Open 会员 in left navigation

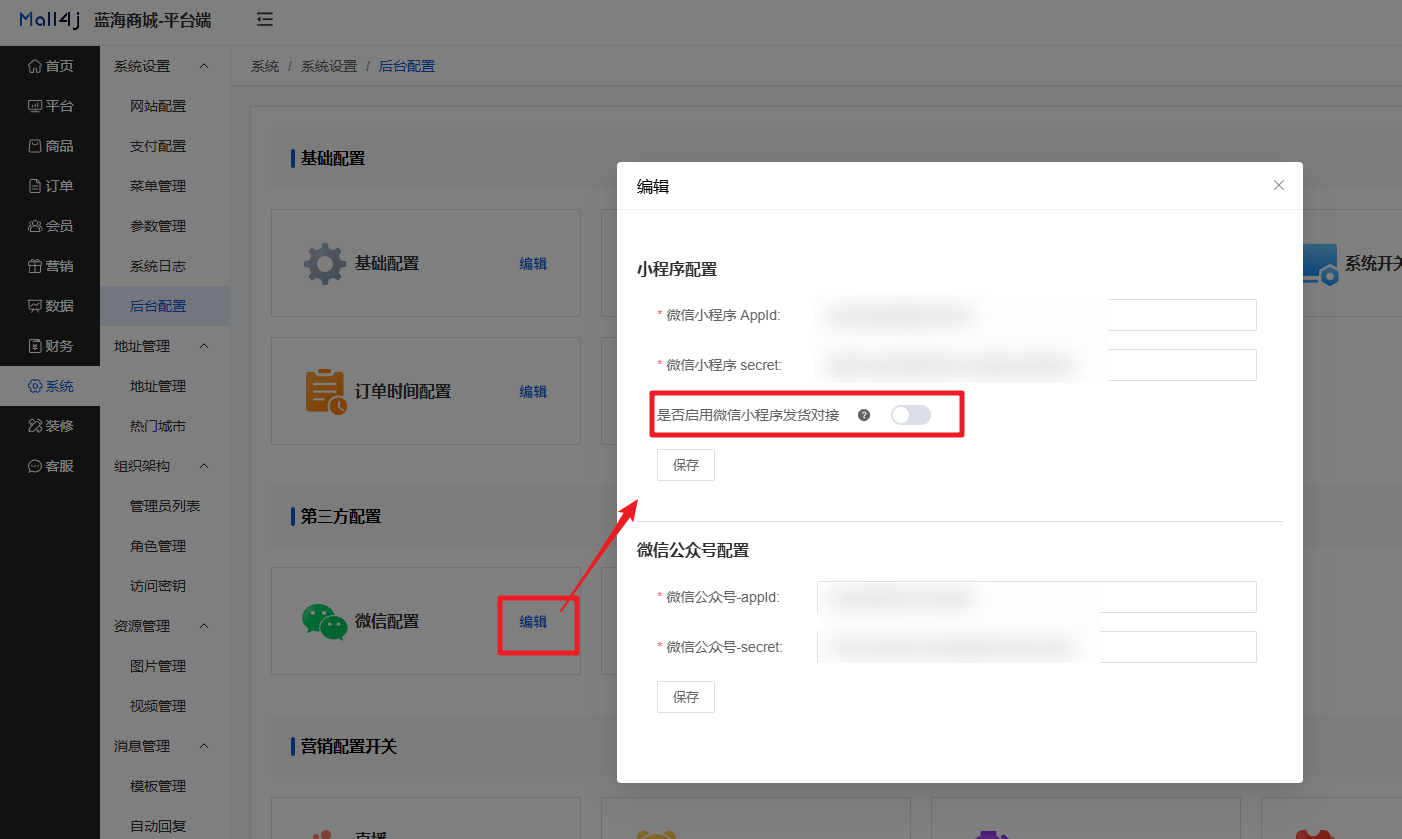pos(50,226)
